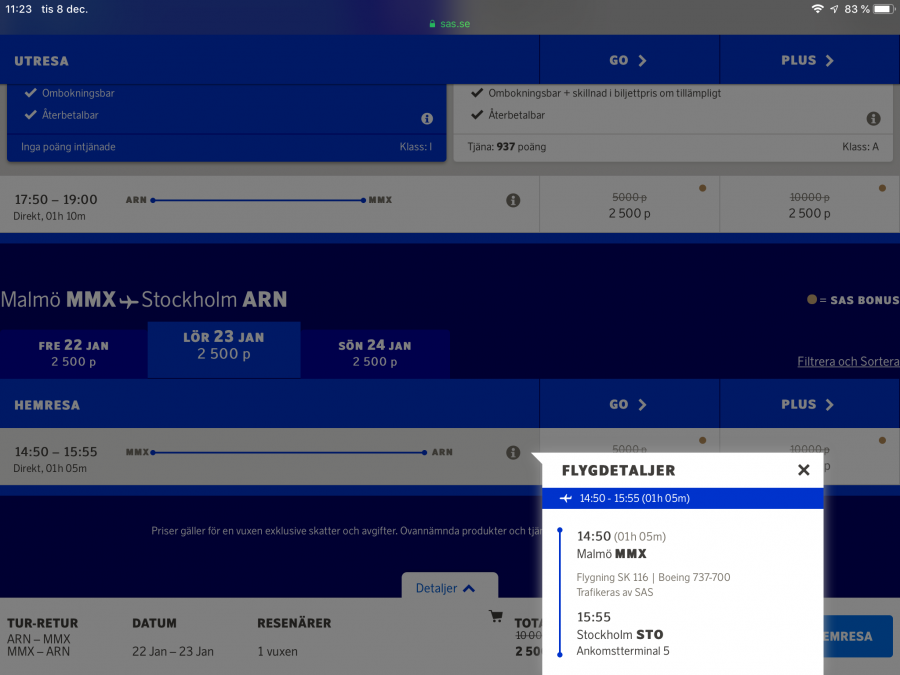Expand PLUS column in Hemresa header
This screenshot has height=675, width=900.
[808, 404]
